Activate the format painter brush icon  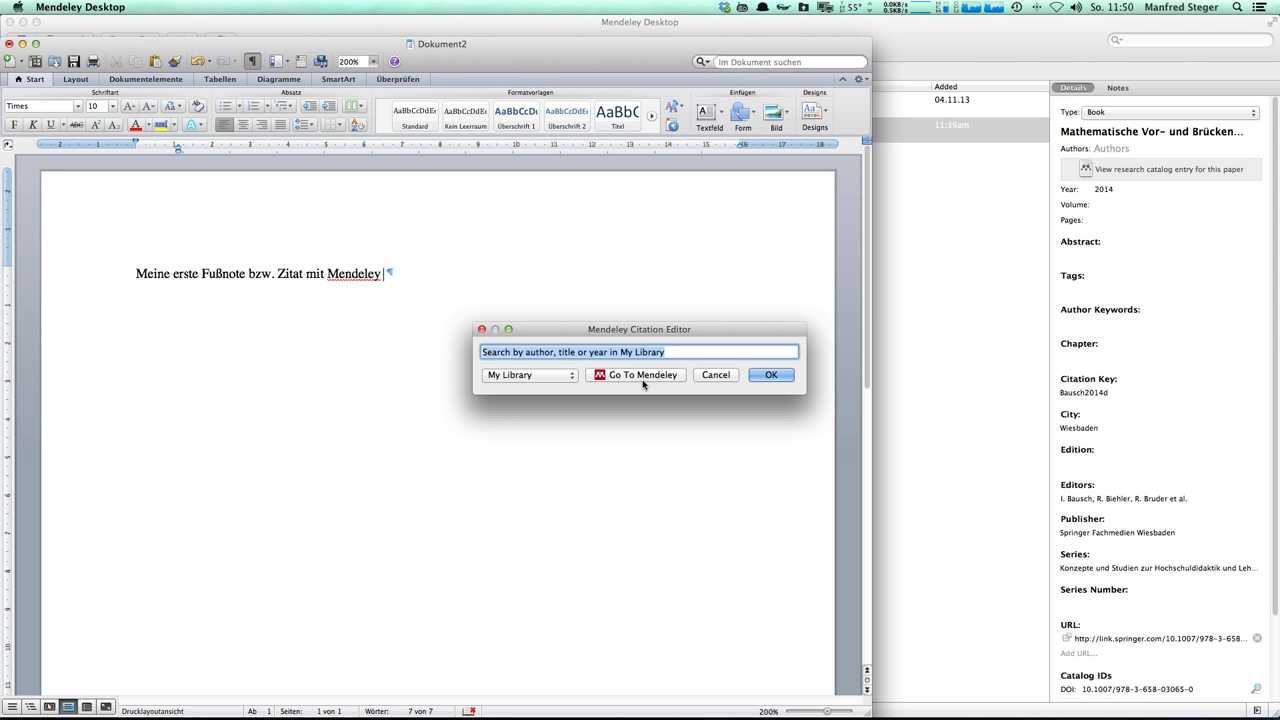click(175, 62)
